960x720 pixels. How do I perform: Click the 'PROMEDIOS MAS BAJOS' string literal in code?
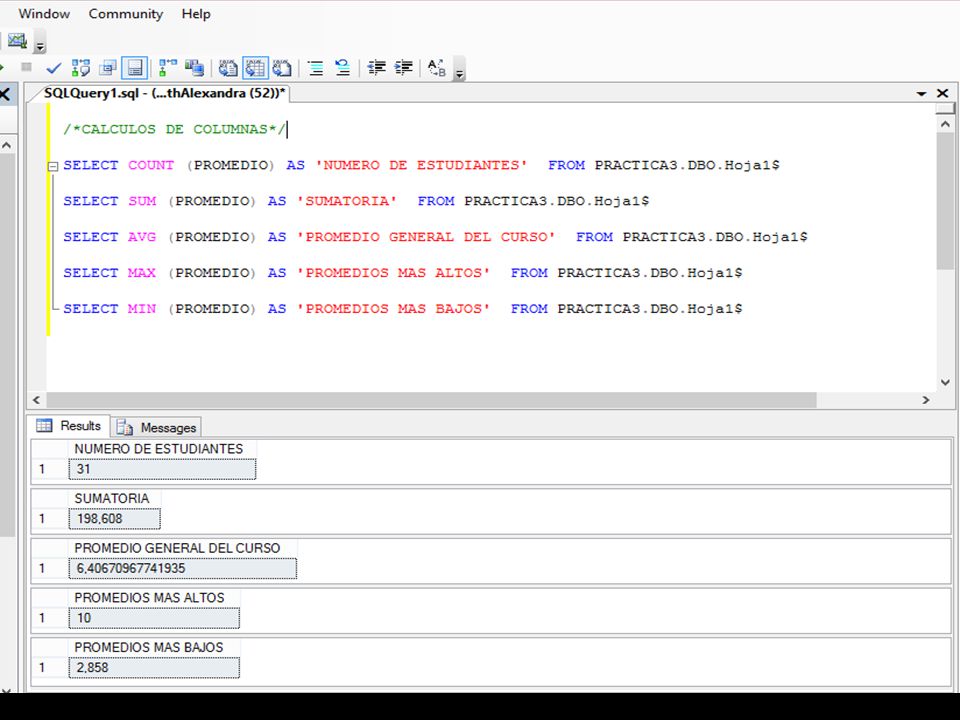click(394, 309)
